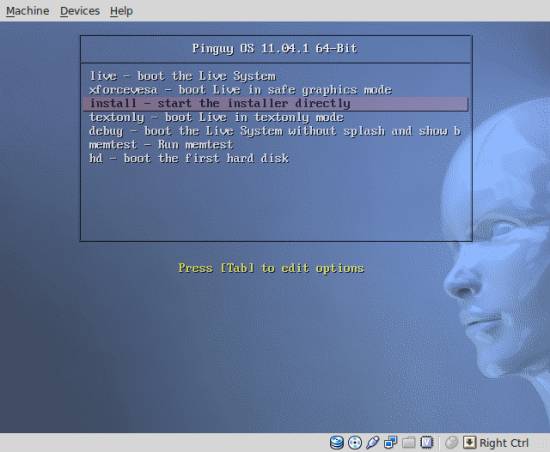This screenshot has height=452, width=550.
Task: Click the mouse integration status icon
Action: point(451,443)
